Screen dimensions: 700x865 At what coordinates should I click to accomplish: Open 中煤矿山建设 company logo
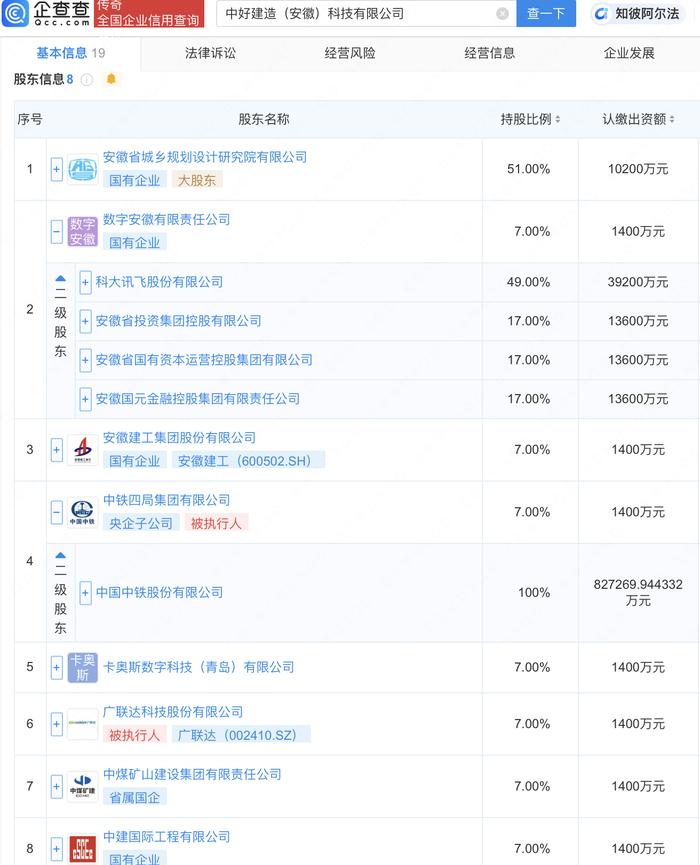tap(82, 786)
